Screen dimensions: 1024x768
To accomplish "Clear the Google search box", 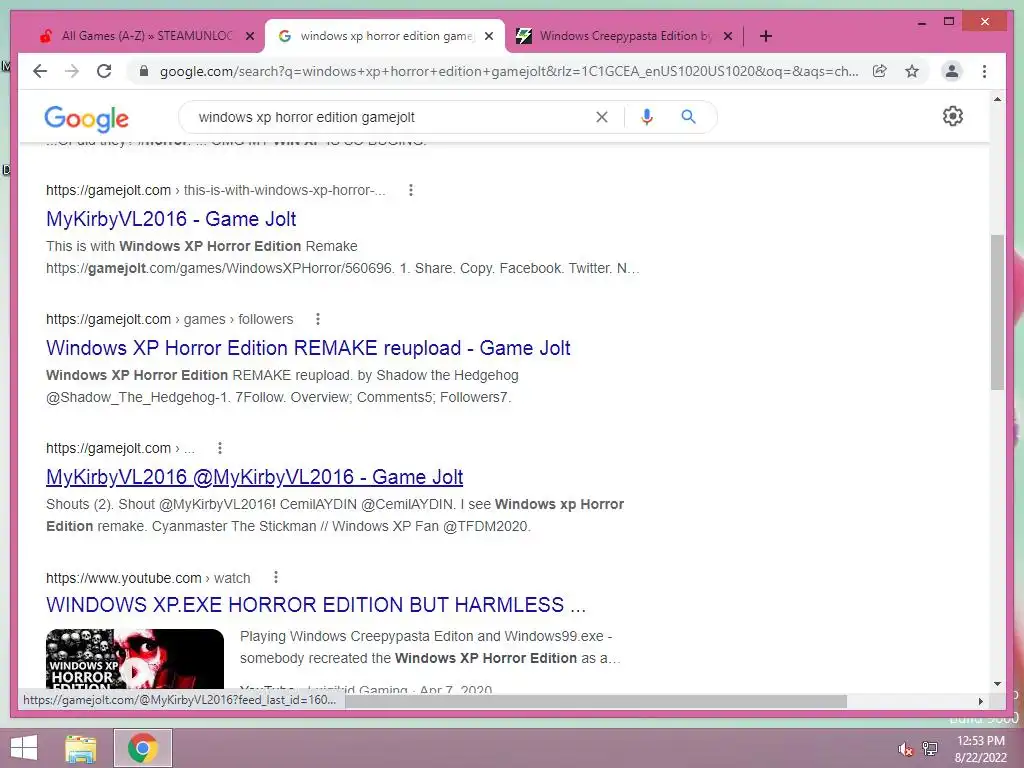I will coord(601,117).
